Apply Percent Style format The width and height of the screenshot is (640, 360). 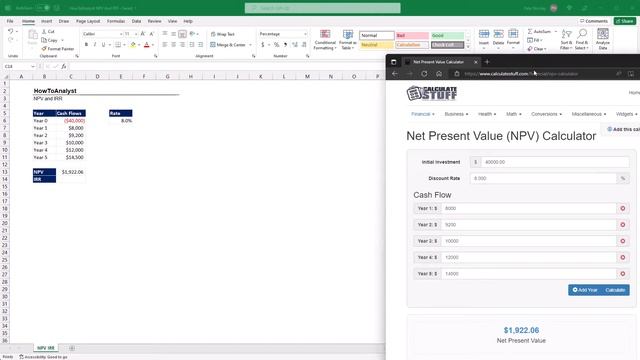click(276, 44)
